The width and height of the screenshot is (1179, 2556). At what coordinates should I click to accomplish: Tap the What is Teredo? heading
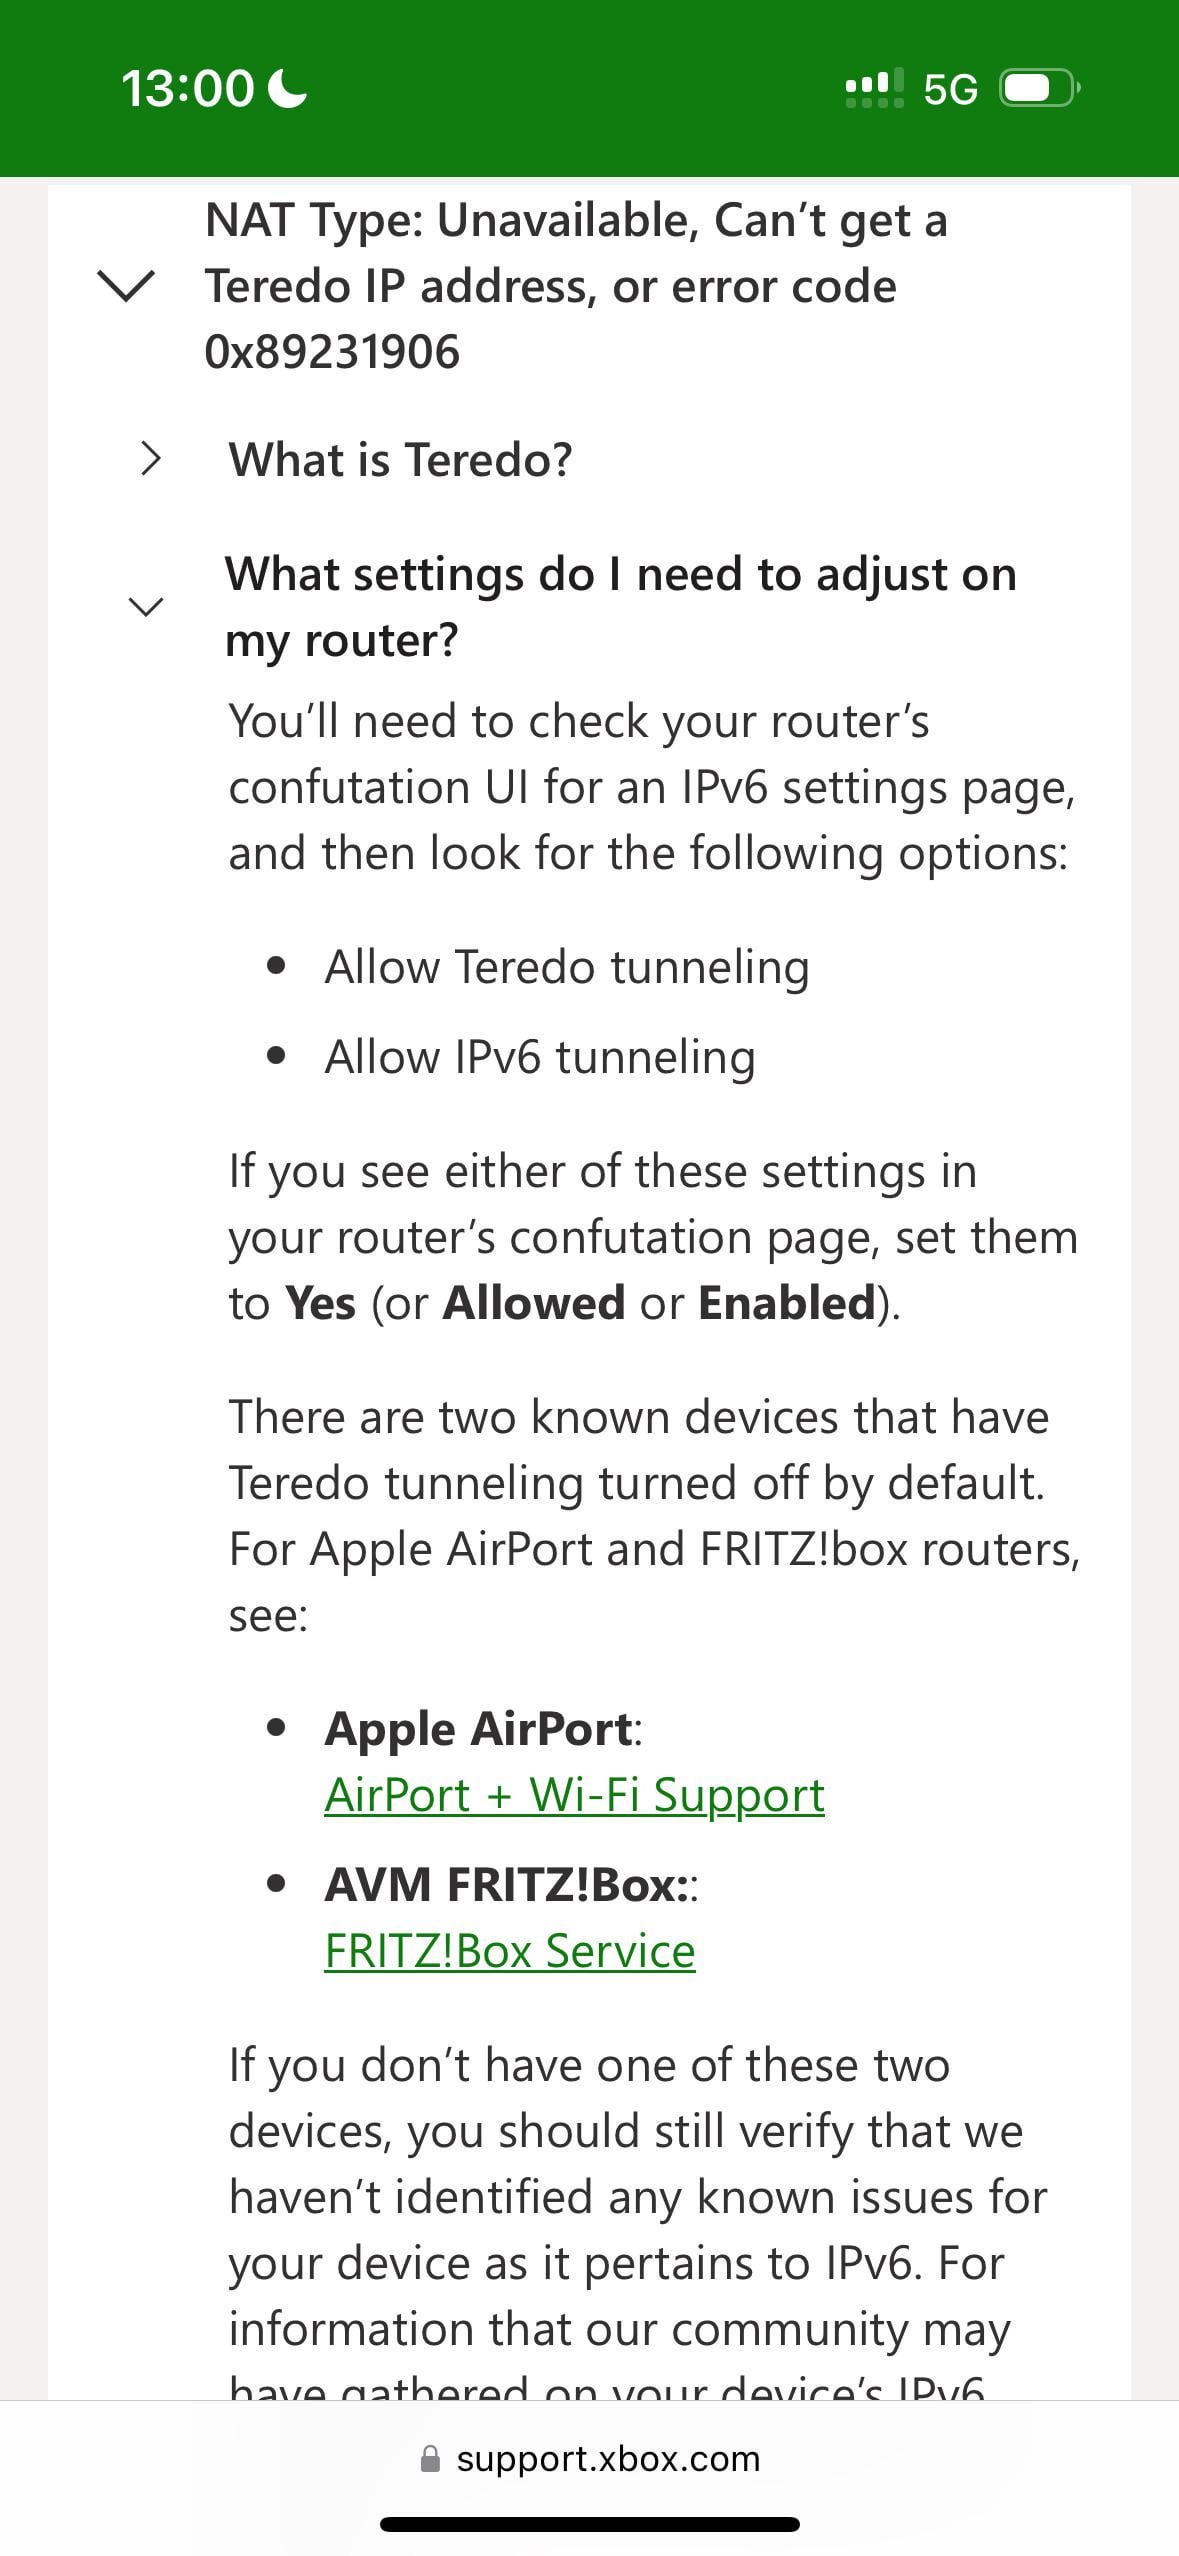pos(400,460)
